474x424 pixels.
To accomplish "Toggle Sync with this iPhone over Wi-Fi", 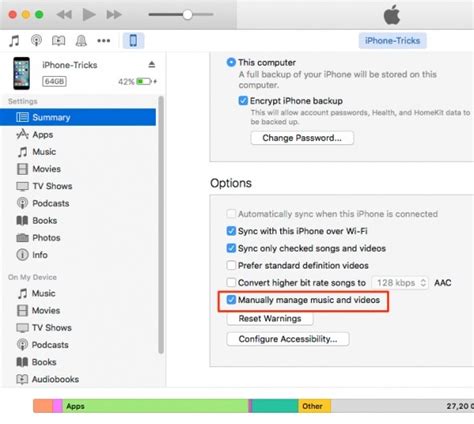I will 231,231.
